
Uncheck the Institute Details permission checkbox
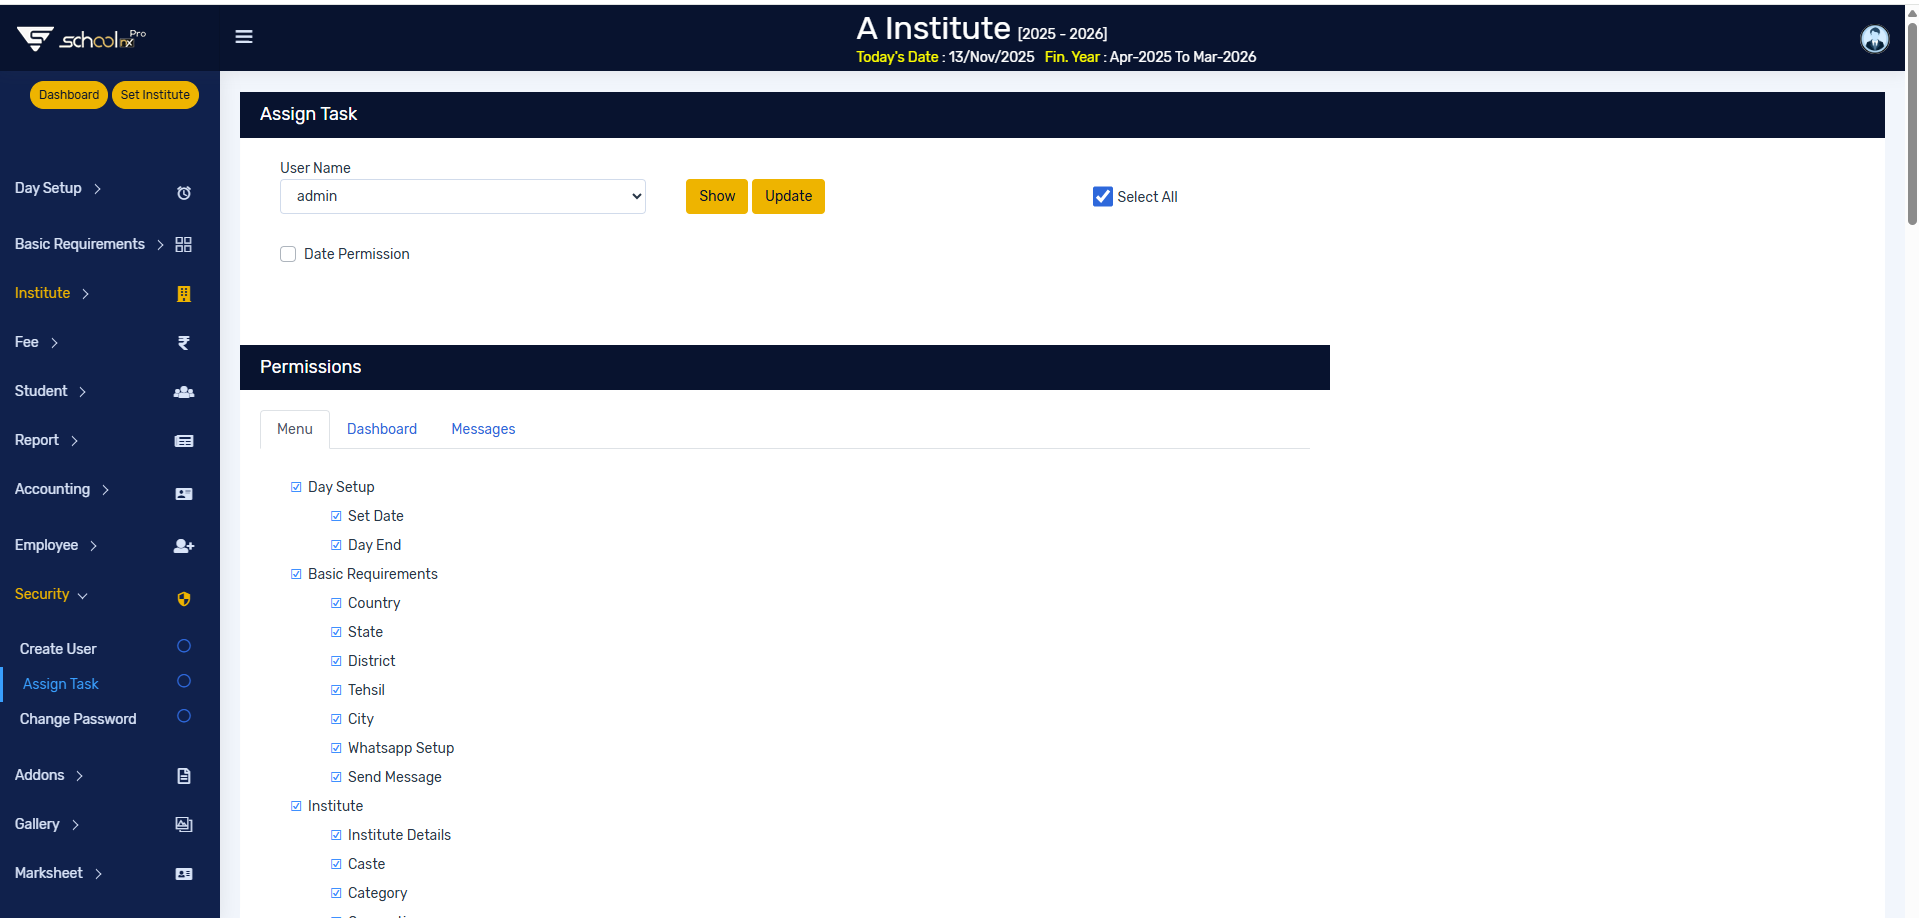pos(336,835)
